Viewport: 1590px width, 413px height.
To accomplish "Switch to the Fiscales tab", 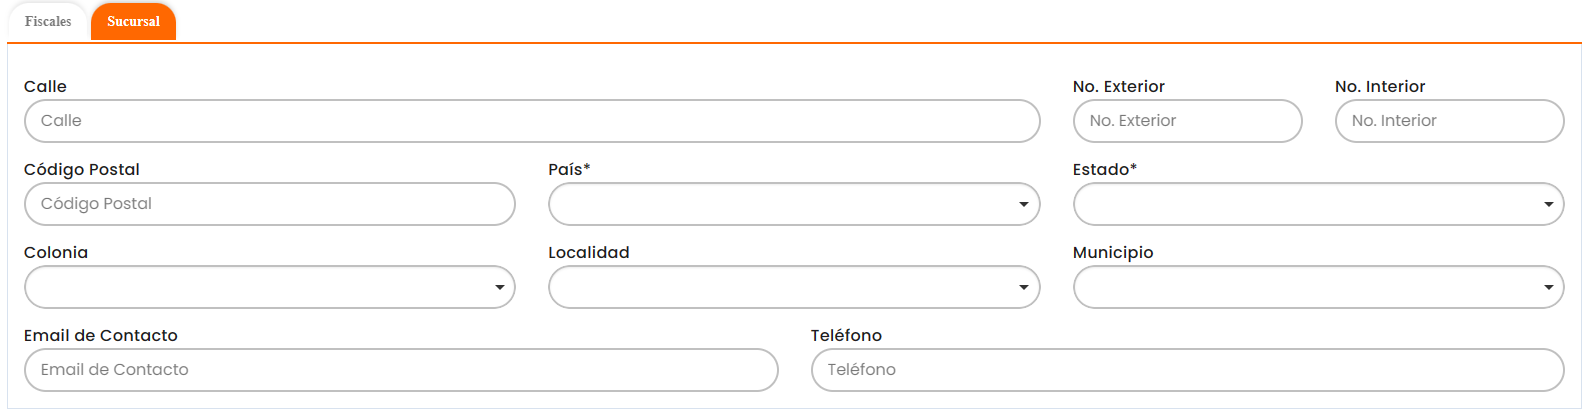I will click(48, 21).
